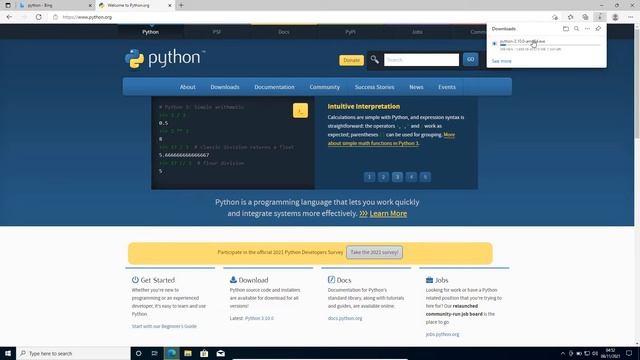The height and width of the screenshot is (360, 640).
Task: Open the About menu
Action: coord(187,87)
